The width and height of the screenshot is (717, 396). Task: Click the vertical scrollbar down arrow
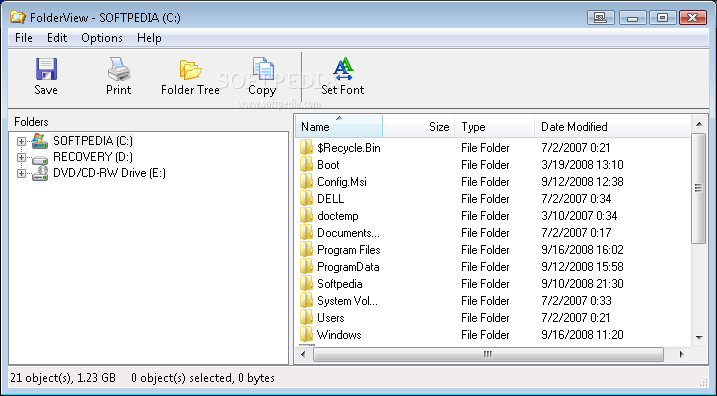[x=699, y=338]
